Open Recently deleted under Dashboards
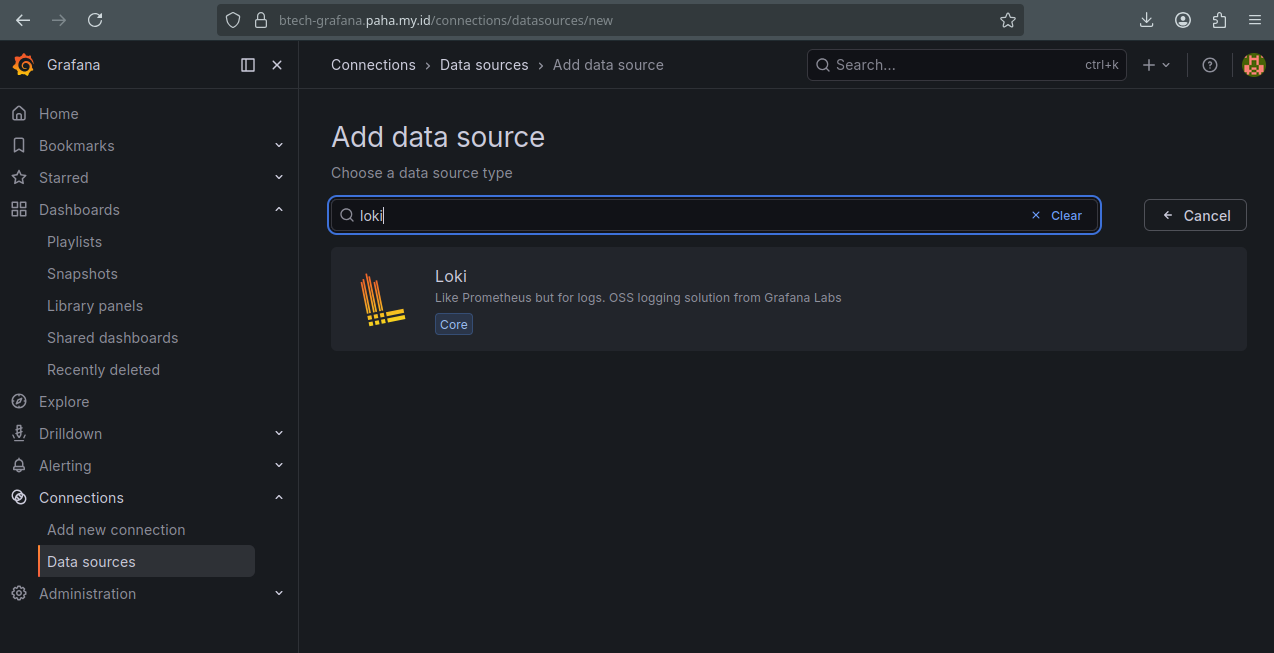 (104, 370)
